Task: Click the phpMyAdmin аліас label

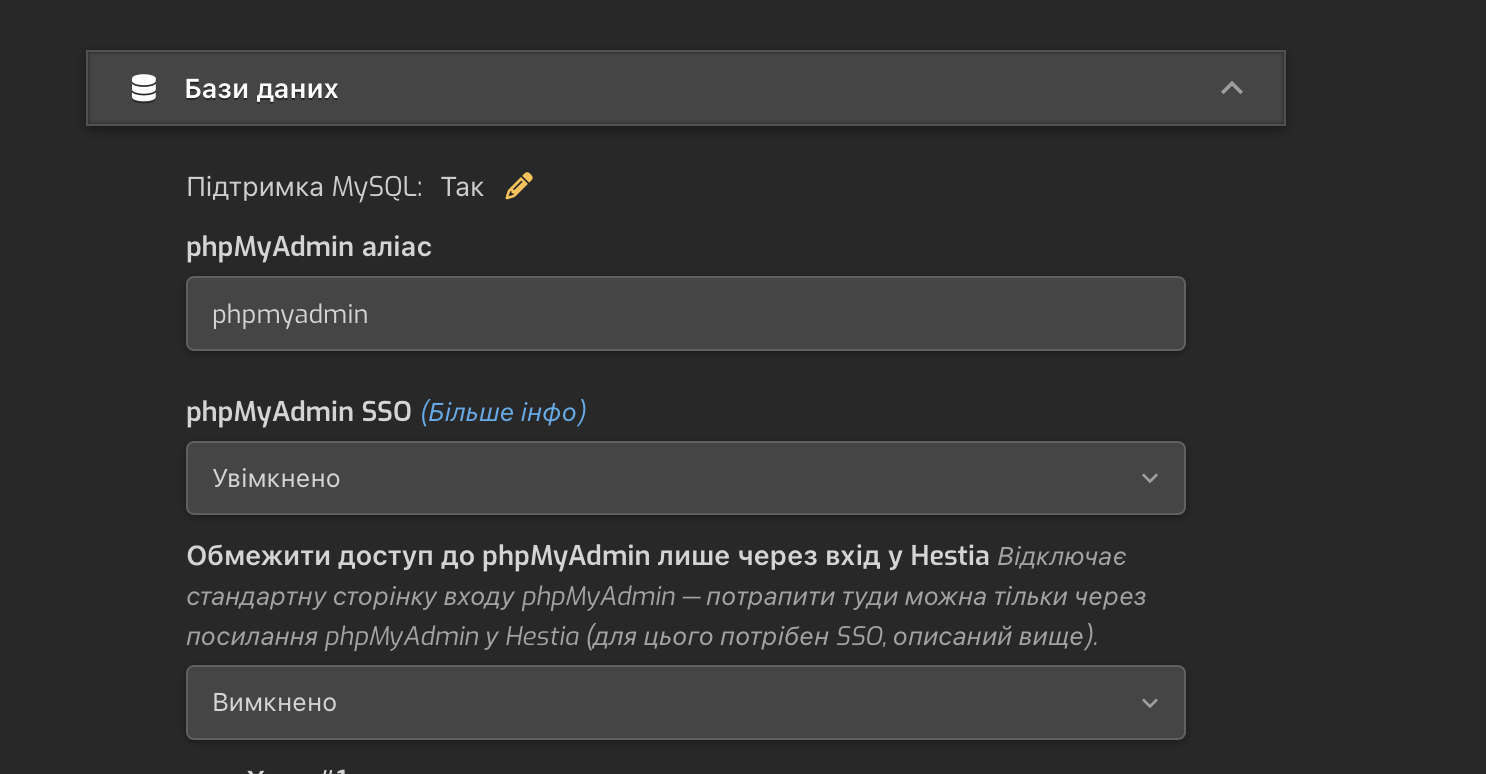Action: point(309,247)
